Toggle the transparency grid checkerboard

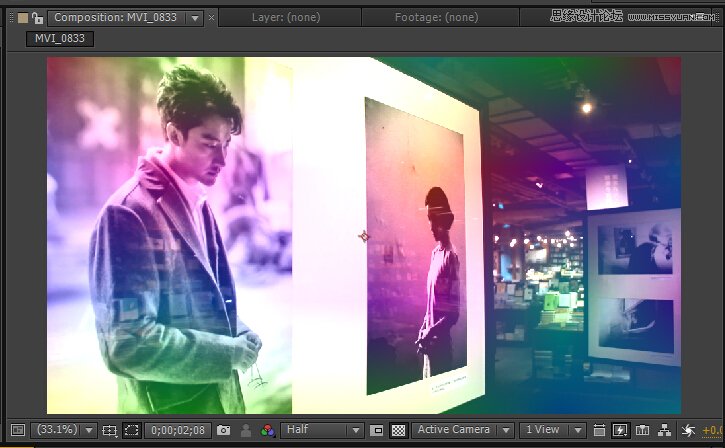coord(398,430)
